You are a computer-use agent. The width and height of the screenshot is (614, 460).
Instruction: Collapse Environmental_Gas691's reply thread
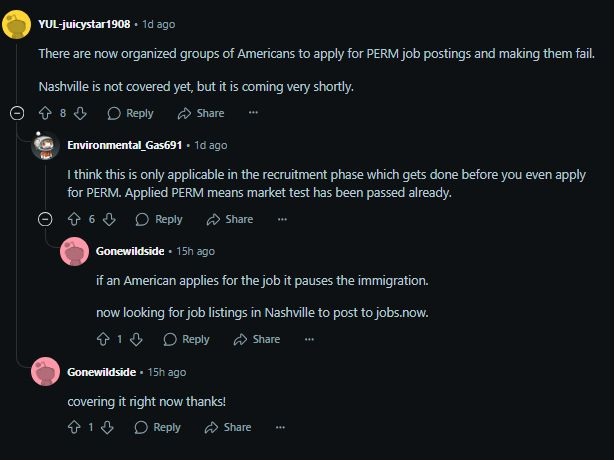(x=45, y=219)
